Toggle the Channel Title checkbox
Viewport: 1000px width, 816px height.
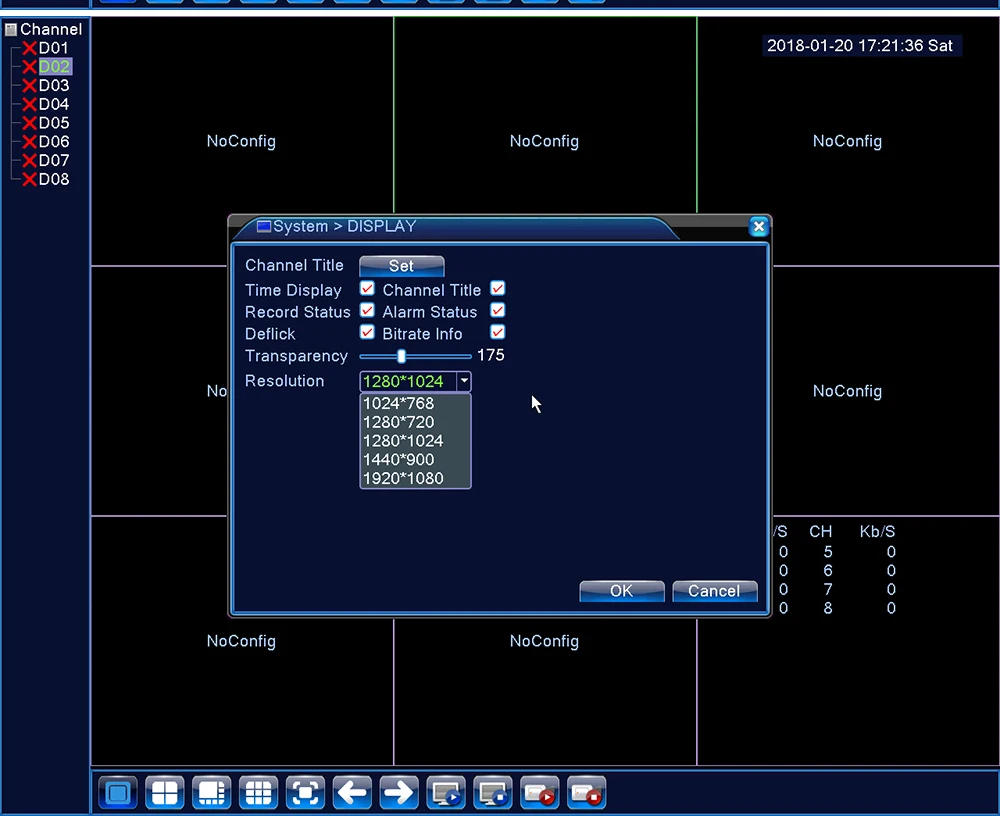[x=497, y=288]
